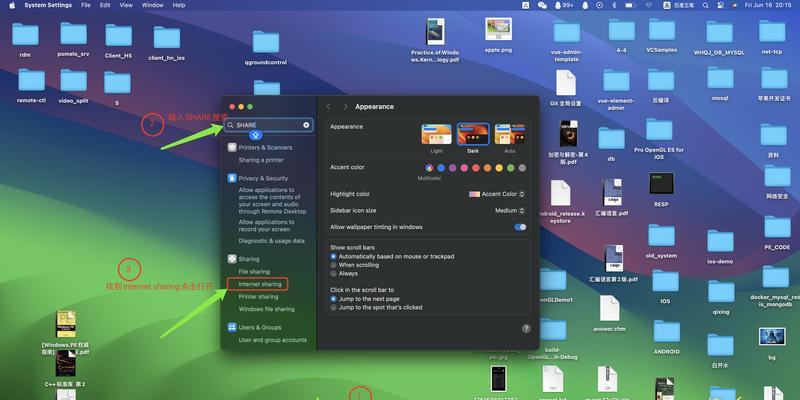Click Privacy & Security hand icon
The image size is (800, 400).
point(232,178)
